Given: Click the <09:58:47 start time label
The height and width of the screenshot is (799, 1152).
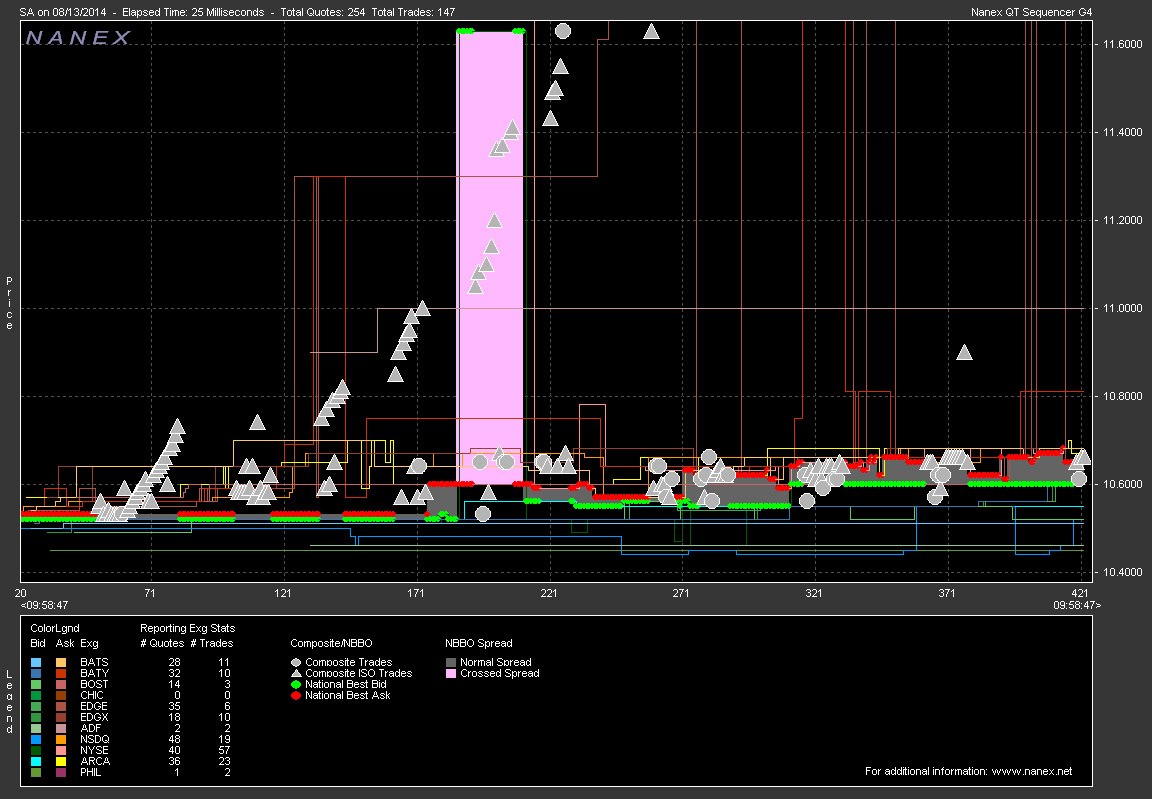Looking at the screenshot, I should 44,605.
